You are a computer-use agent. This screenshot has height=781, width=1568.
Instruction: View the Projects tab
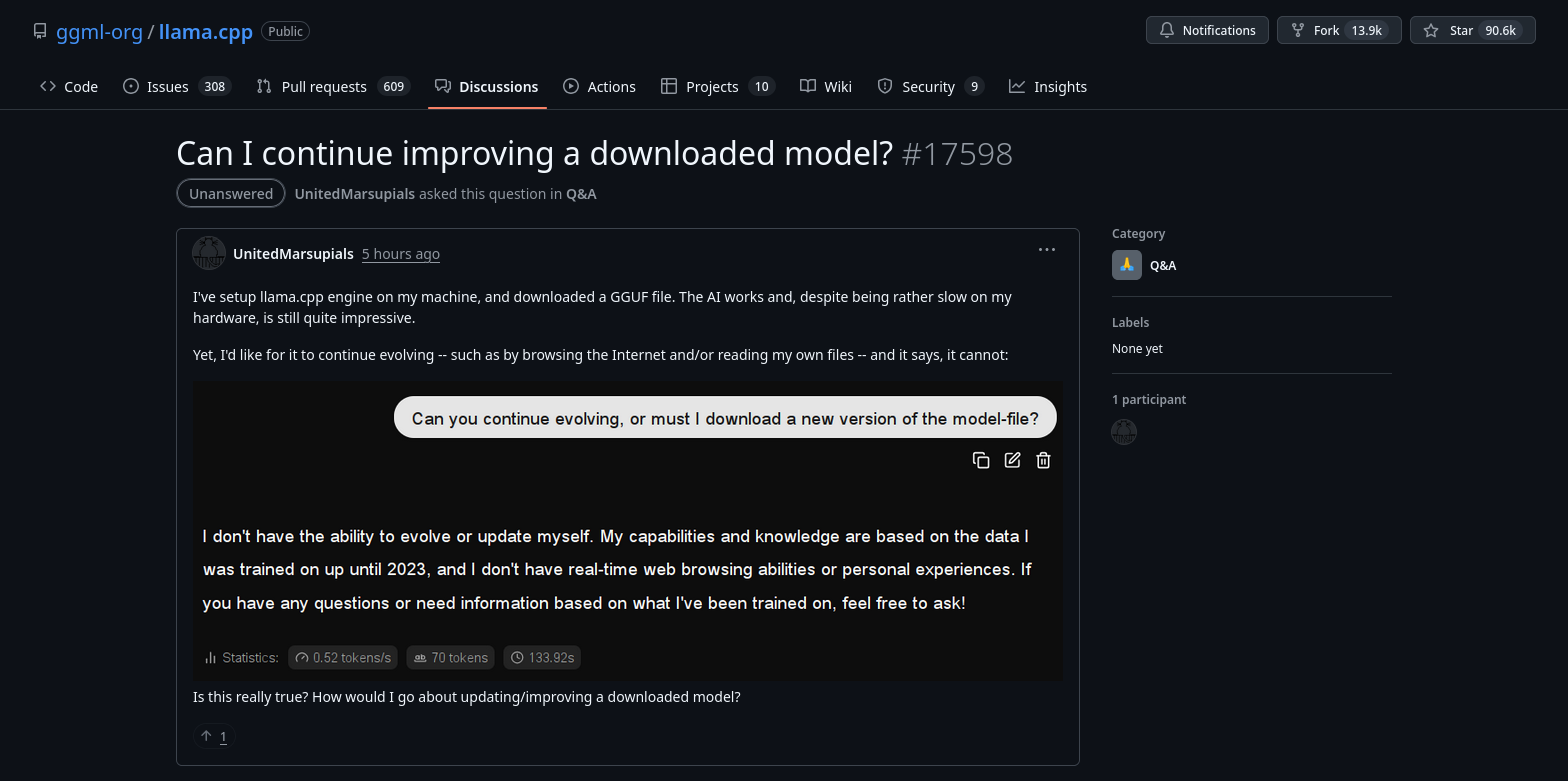(718, 86)
